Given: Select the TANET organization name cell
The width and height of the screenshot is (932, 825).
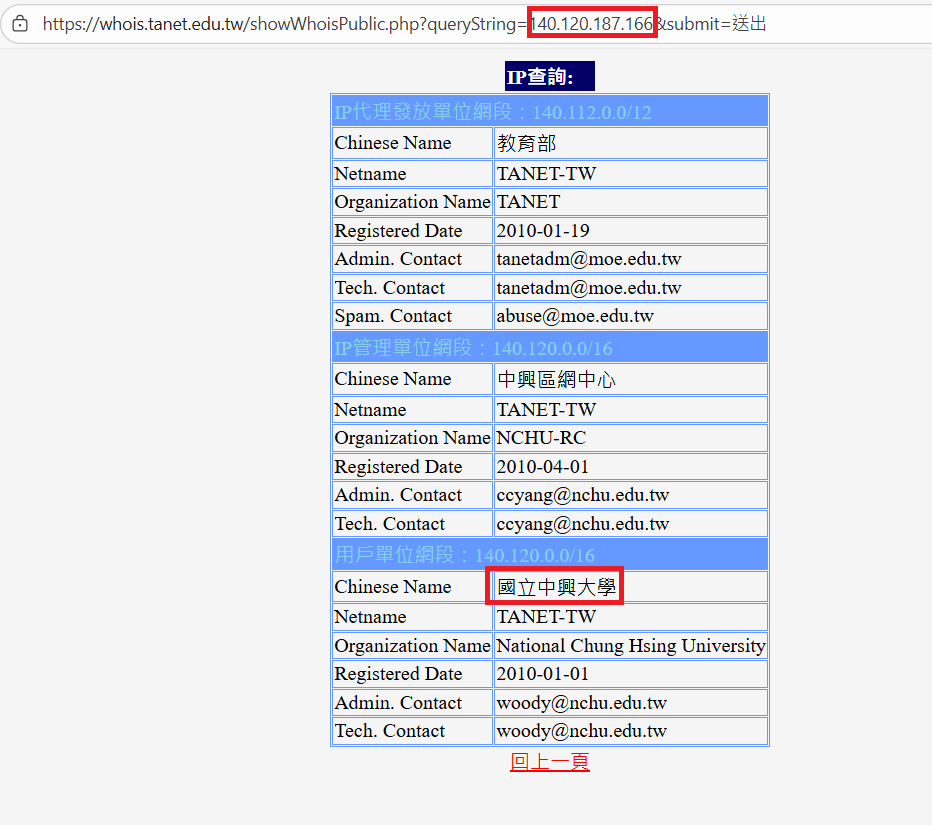Looking at the screenshot, I should pos(631,202).
